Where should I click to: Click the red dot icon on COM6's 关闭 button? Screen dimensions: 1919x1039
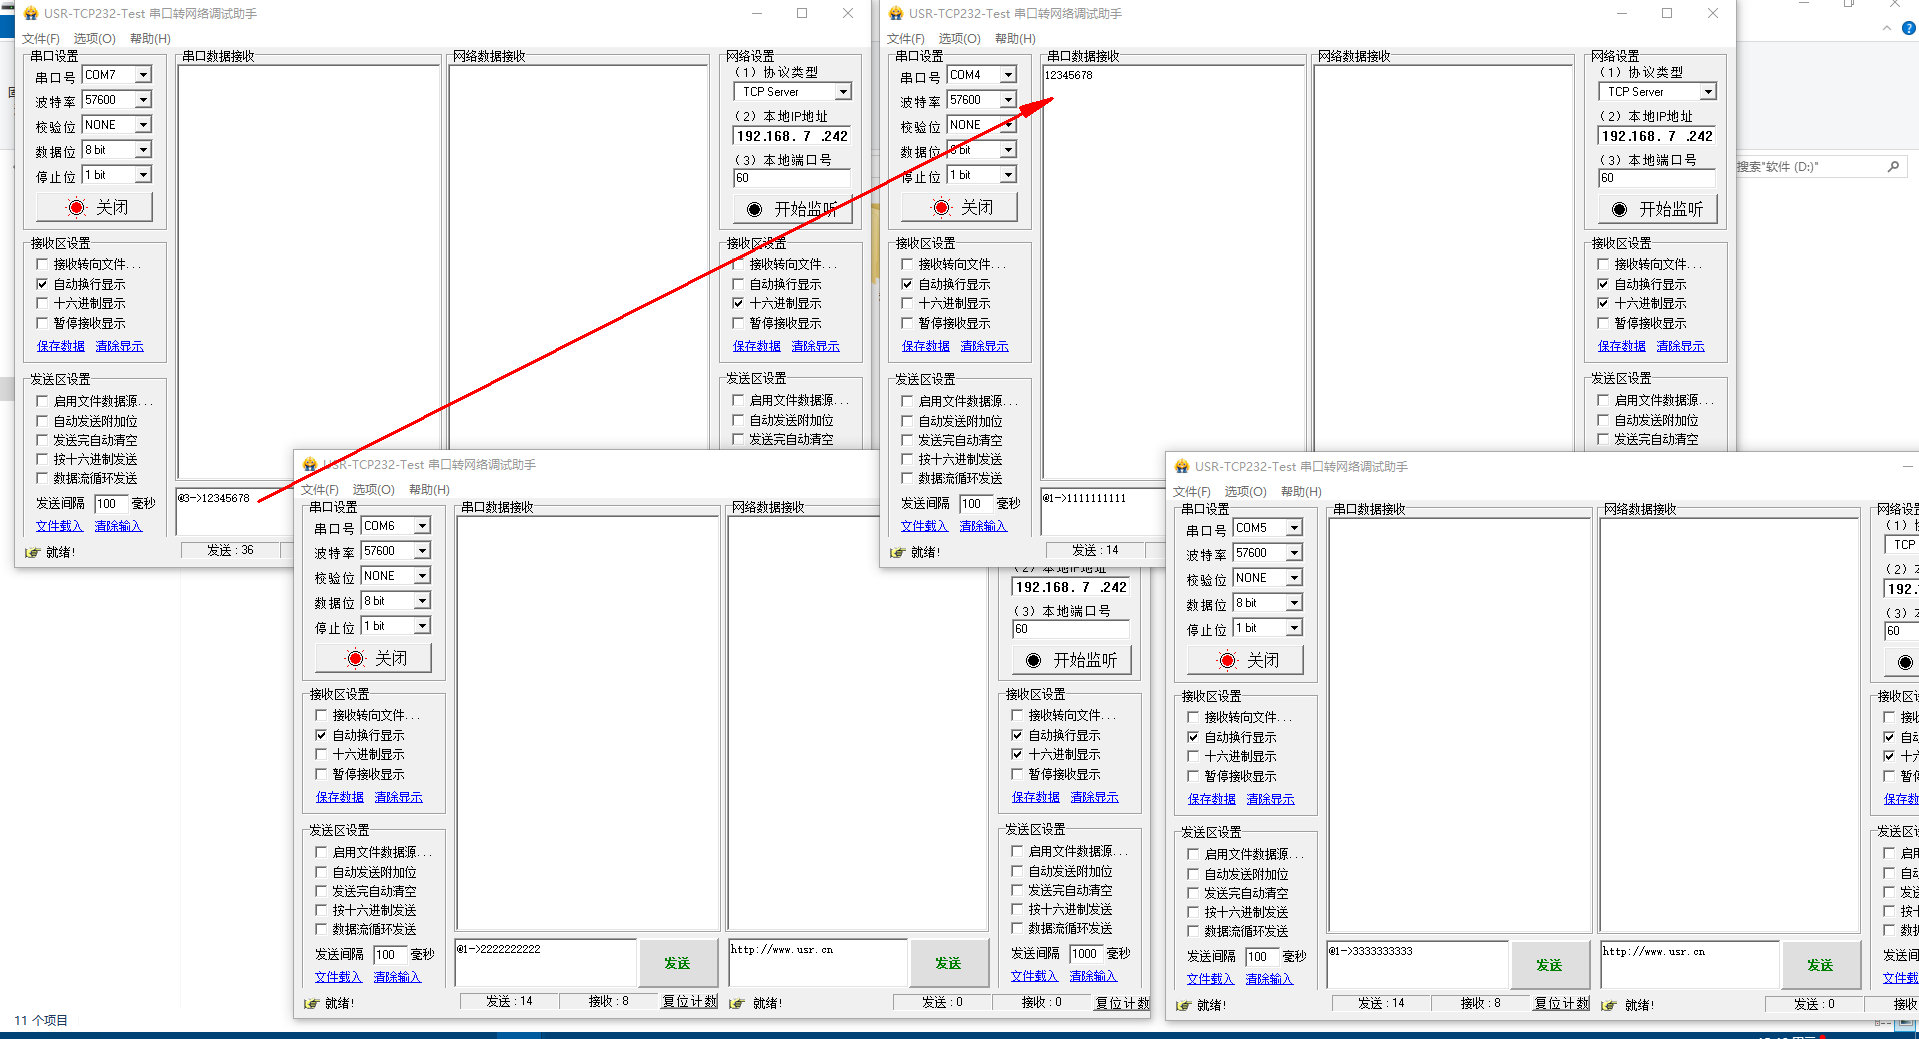pos(356,659)
